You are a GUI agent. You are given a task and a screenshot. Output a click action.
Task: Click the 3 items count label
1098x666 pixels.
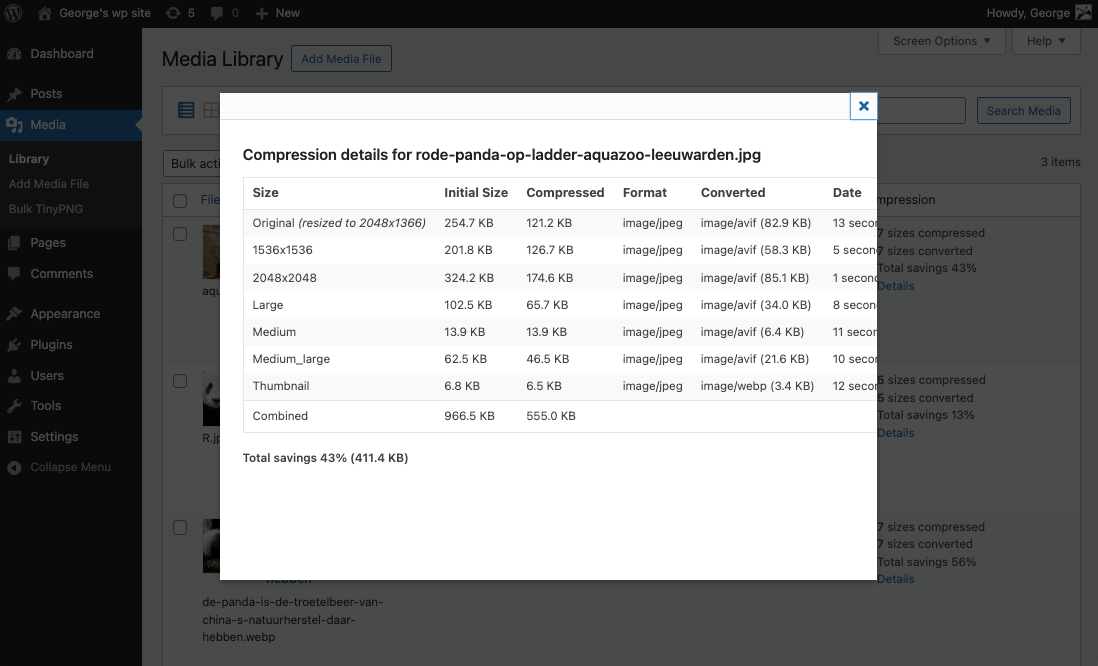pos(1060,162)
